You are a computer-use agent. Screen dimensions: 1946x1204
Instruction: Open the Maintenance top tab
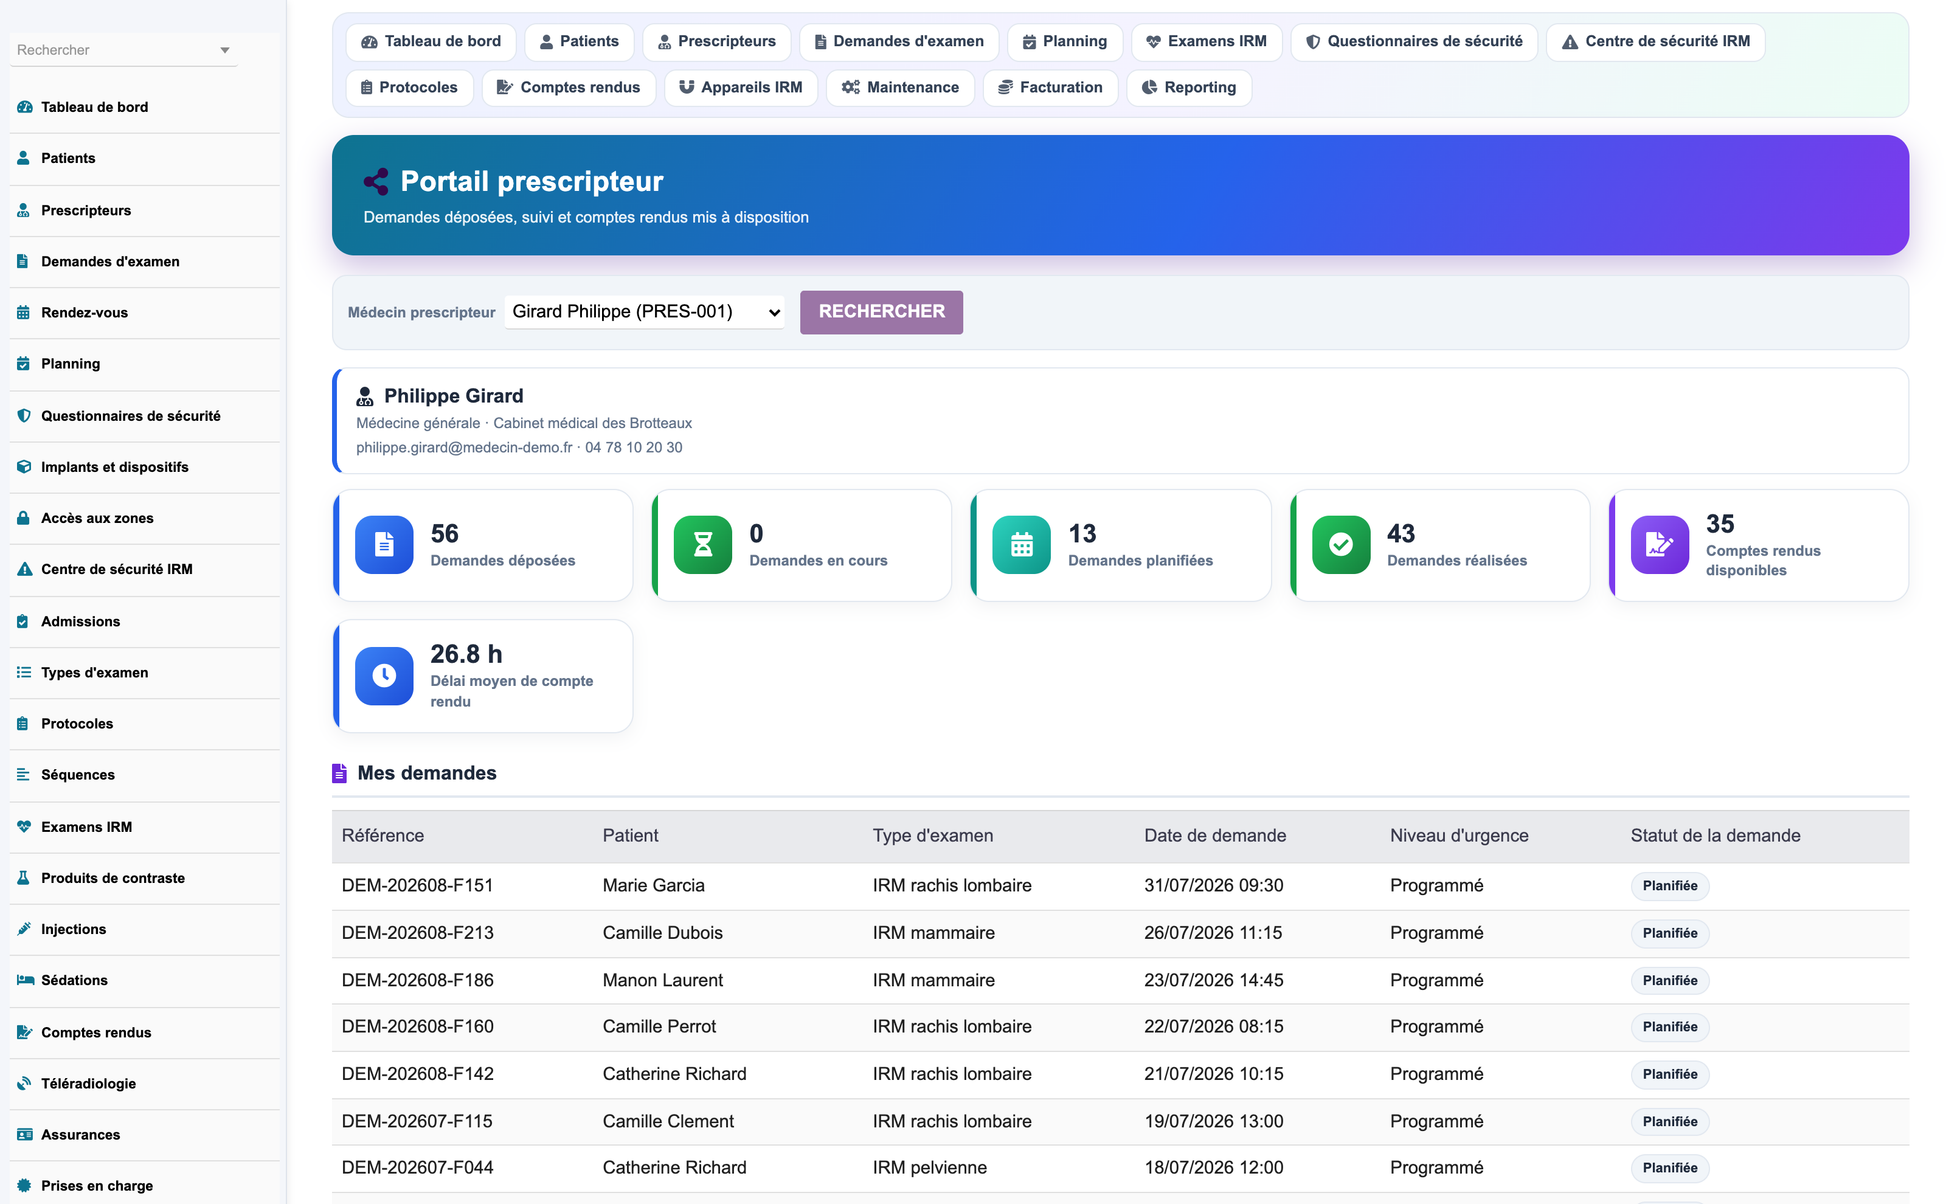coord(900,87)
